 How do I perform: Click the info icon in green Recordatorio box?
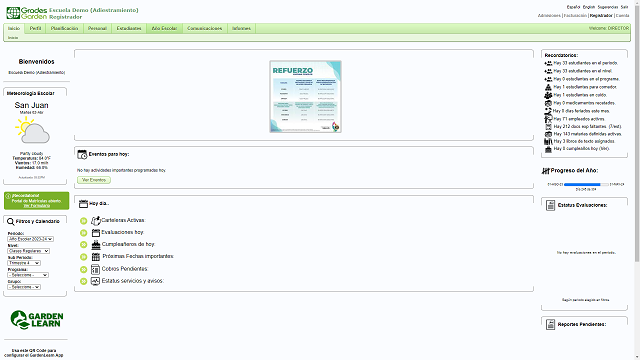8,196
